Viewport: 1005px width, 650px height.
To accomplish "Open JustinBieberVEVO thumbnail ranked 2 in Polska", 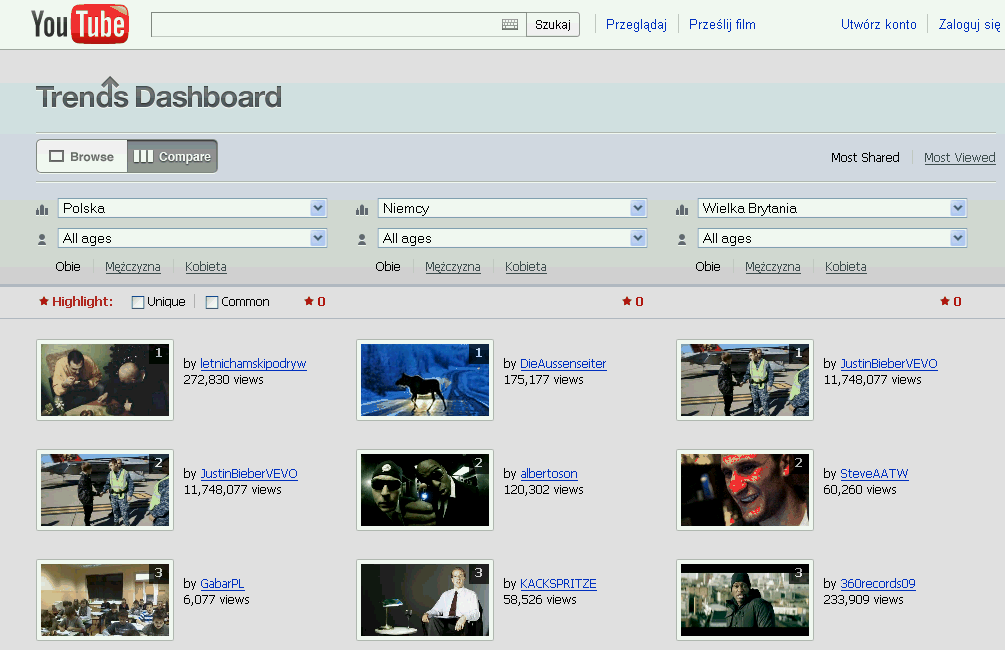I will coord(105,490).
